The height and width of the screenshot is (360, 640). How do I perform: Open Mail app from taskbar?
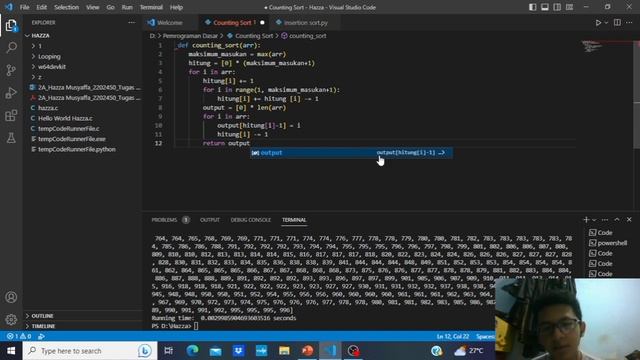pos(216,351)
